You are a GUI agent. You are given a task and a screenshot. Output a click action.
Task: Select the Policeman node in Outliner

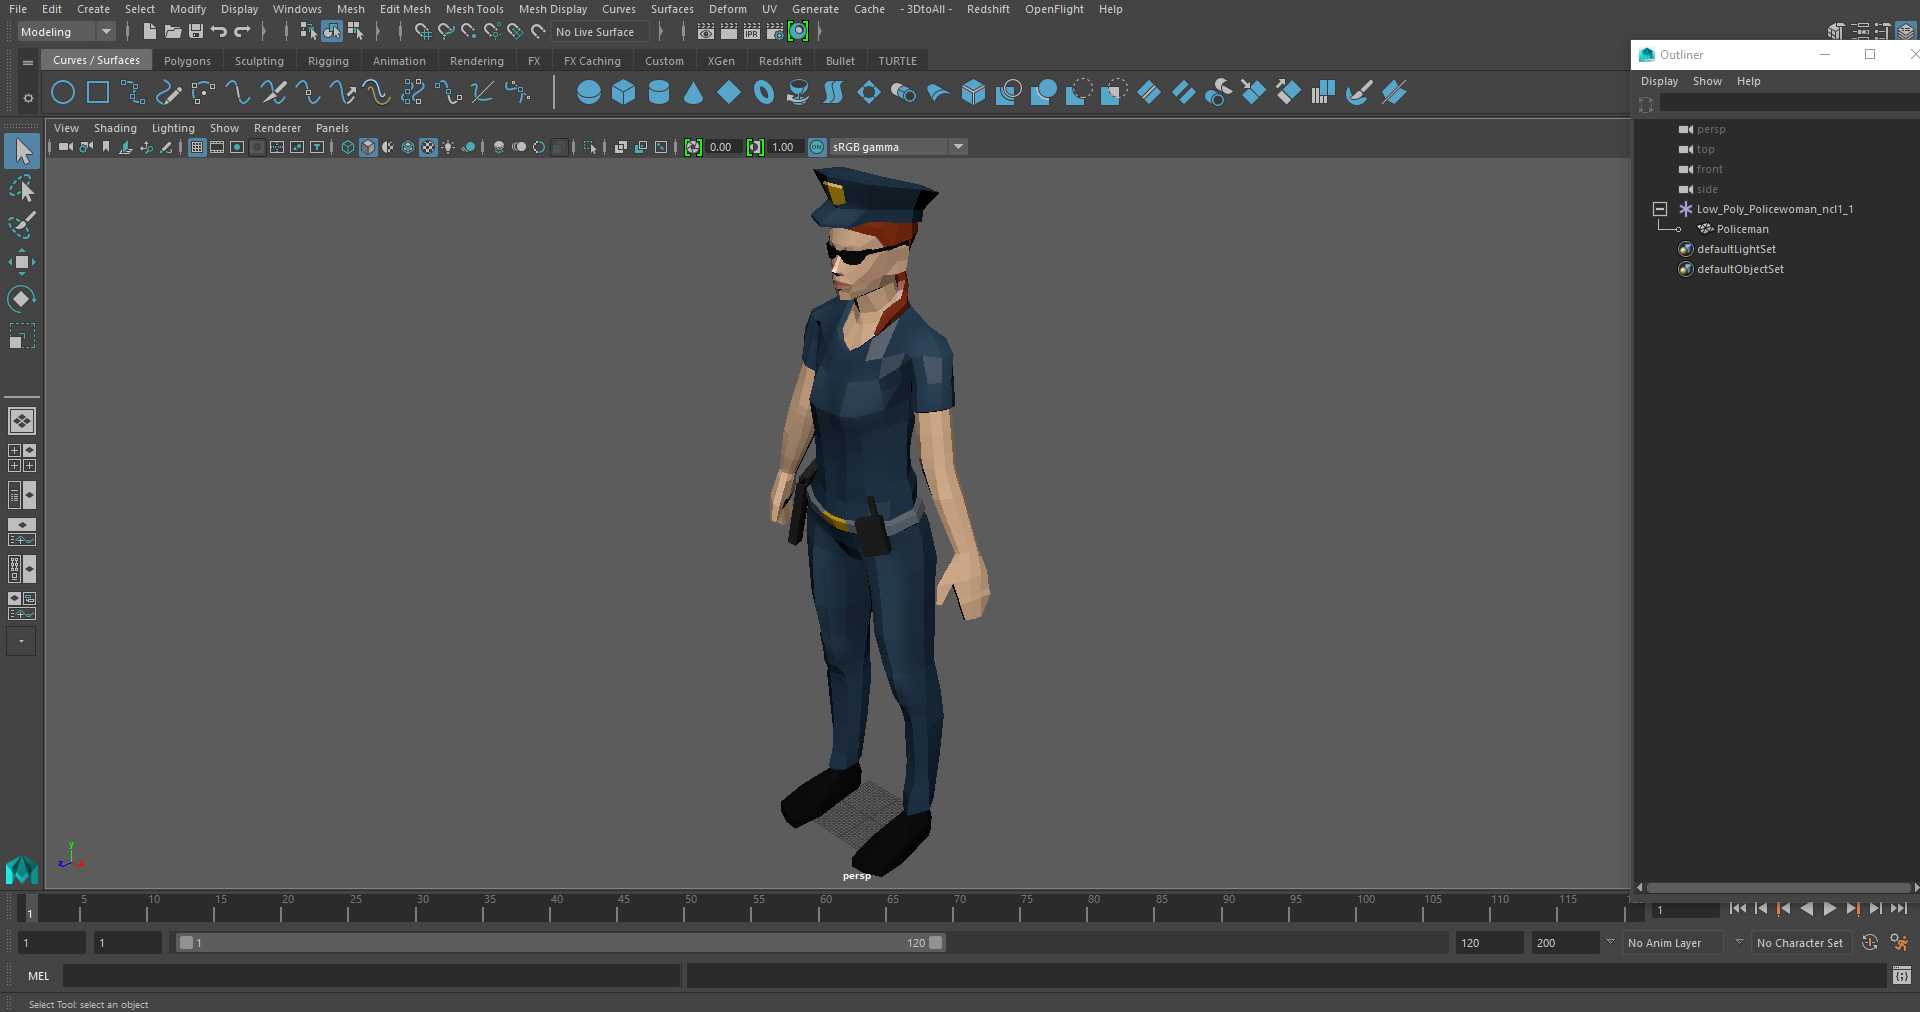[x=1742, y=229]
